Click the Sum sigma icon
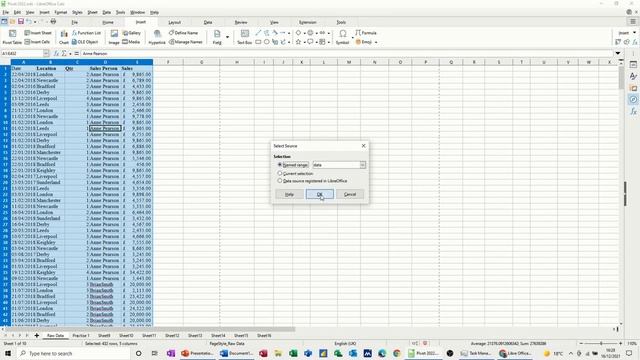The image size is (640, 360). click(64, 53)
